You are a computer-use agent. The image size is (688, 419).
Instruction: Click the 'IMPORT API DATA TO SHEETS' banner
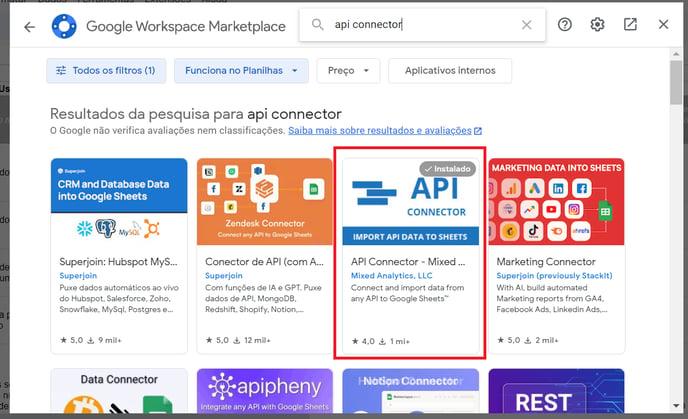point(410,236)
